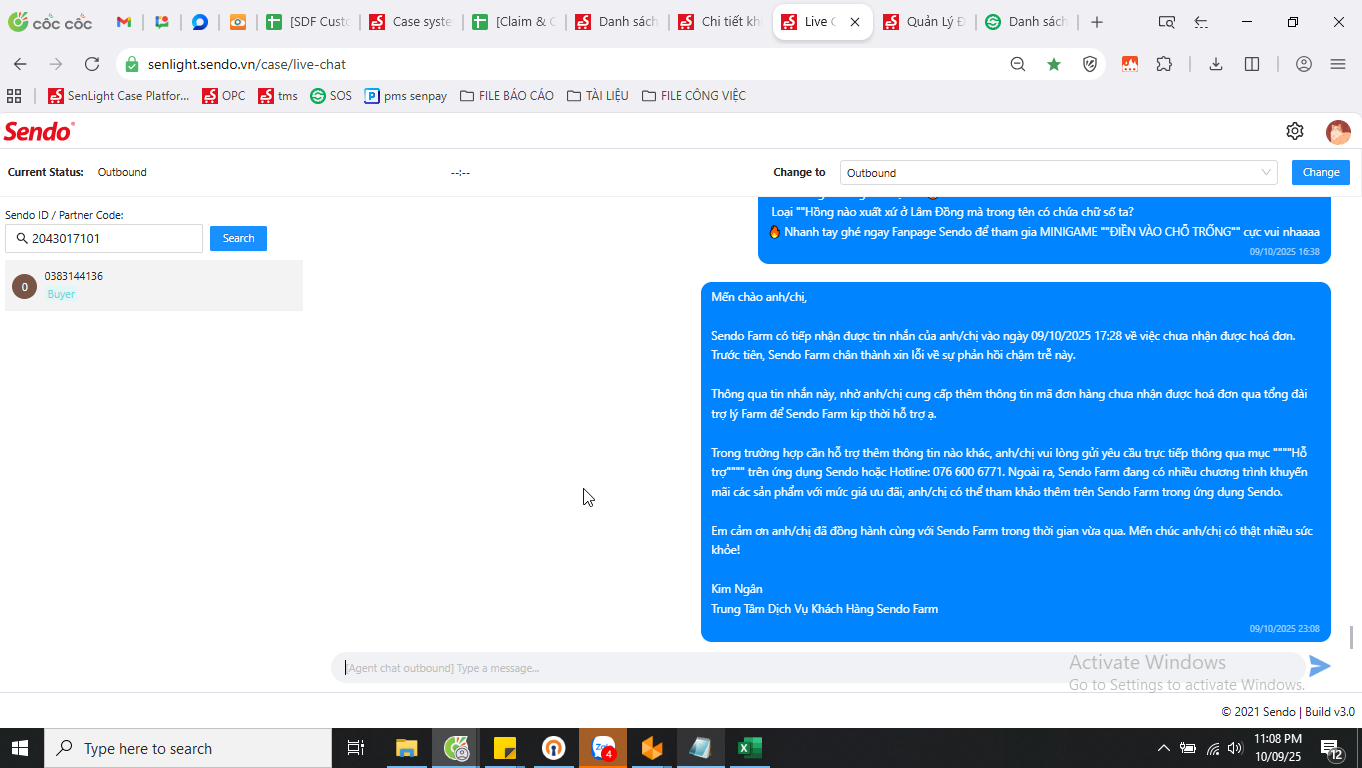Open the orange extension icon in toolbar
This screenshot has width=1362, height=768.
coord(1130,64)
